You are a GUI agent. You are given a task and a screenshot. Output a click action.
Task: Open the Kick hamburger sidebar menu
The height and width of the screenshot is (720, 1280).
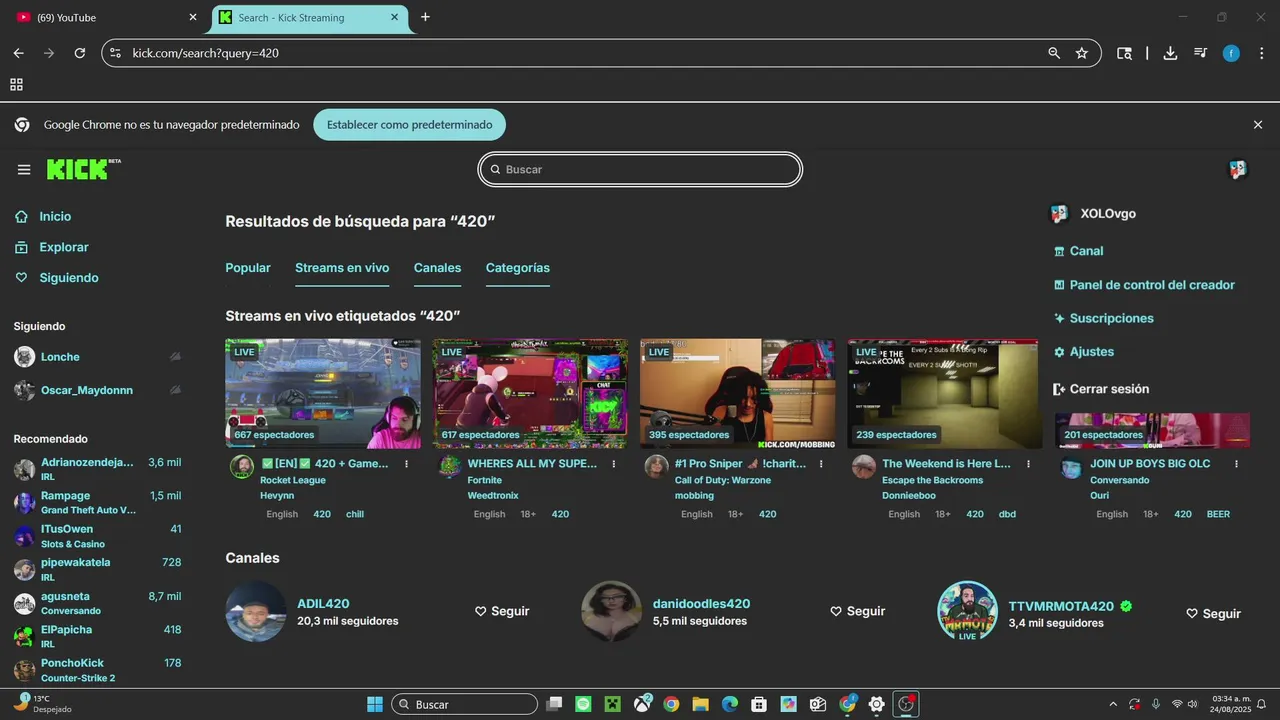coord(24,170)
